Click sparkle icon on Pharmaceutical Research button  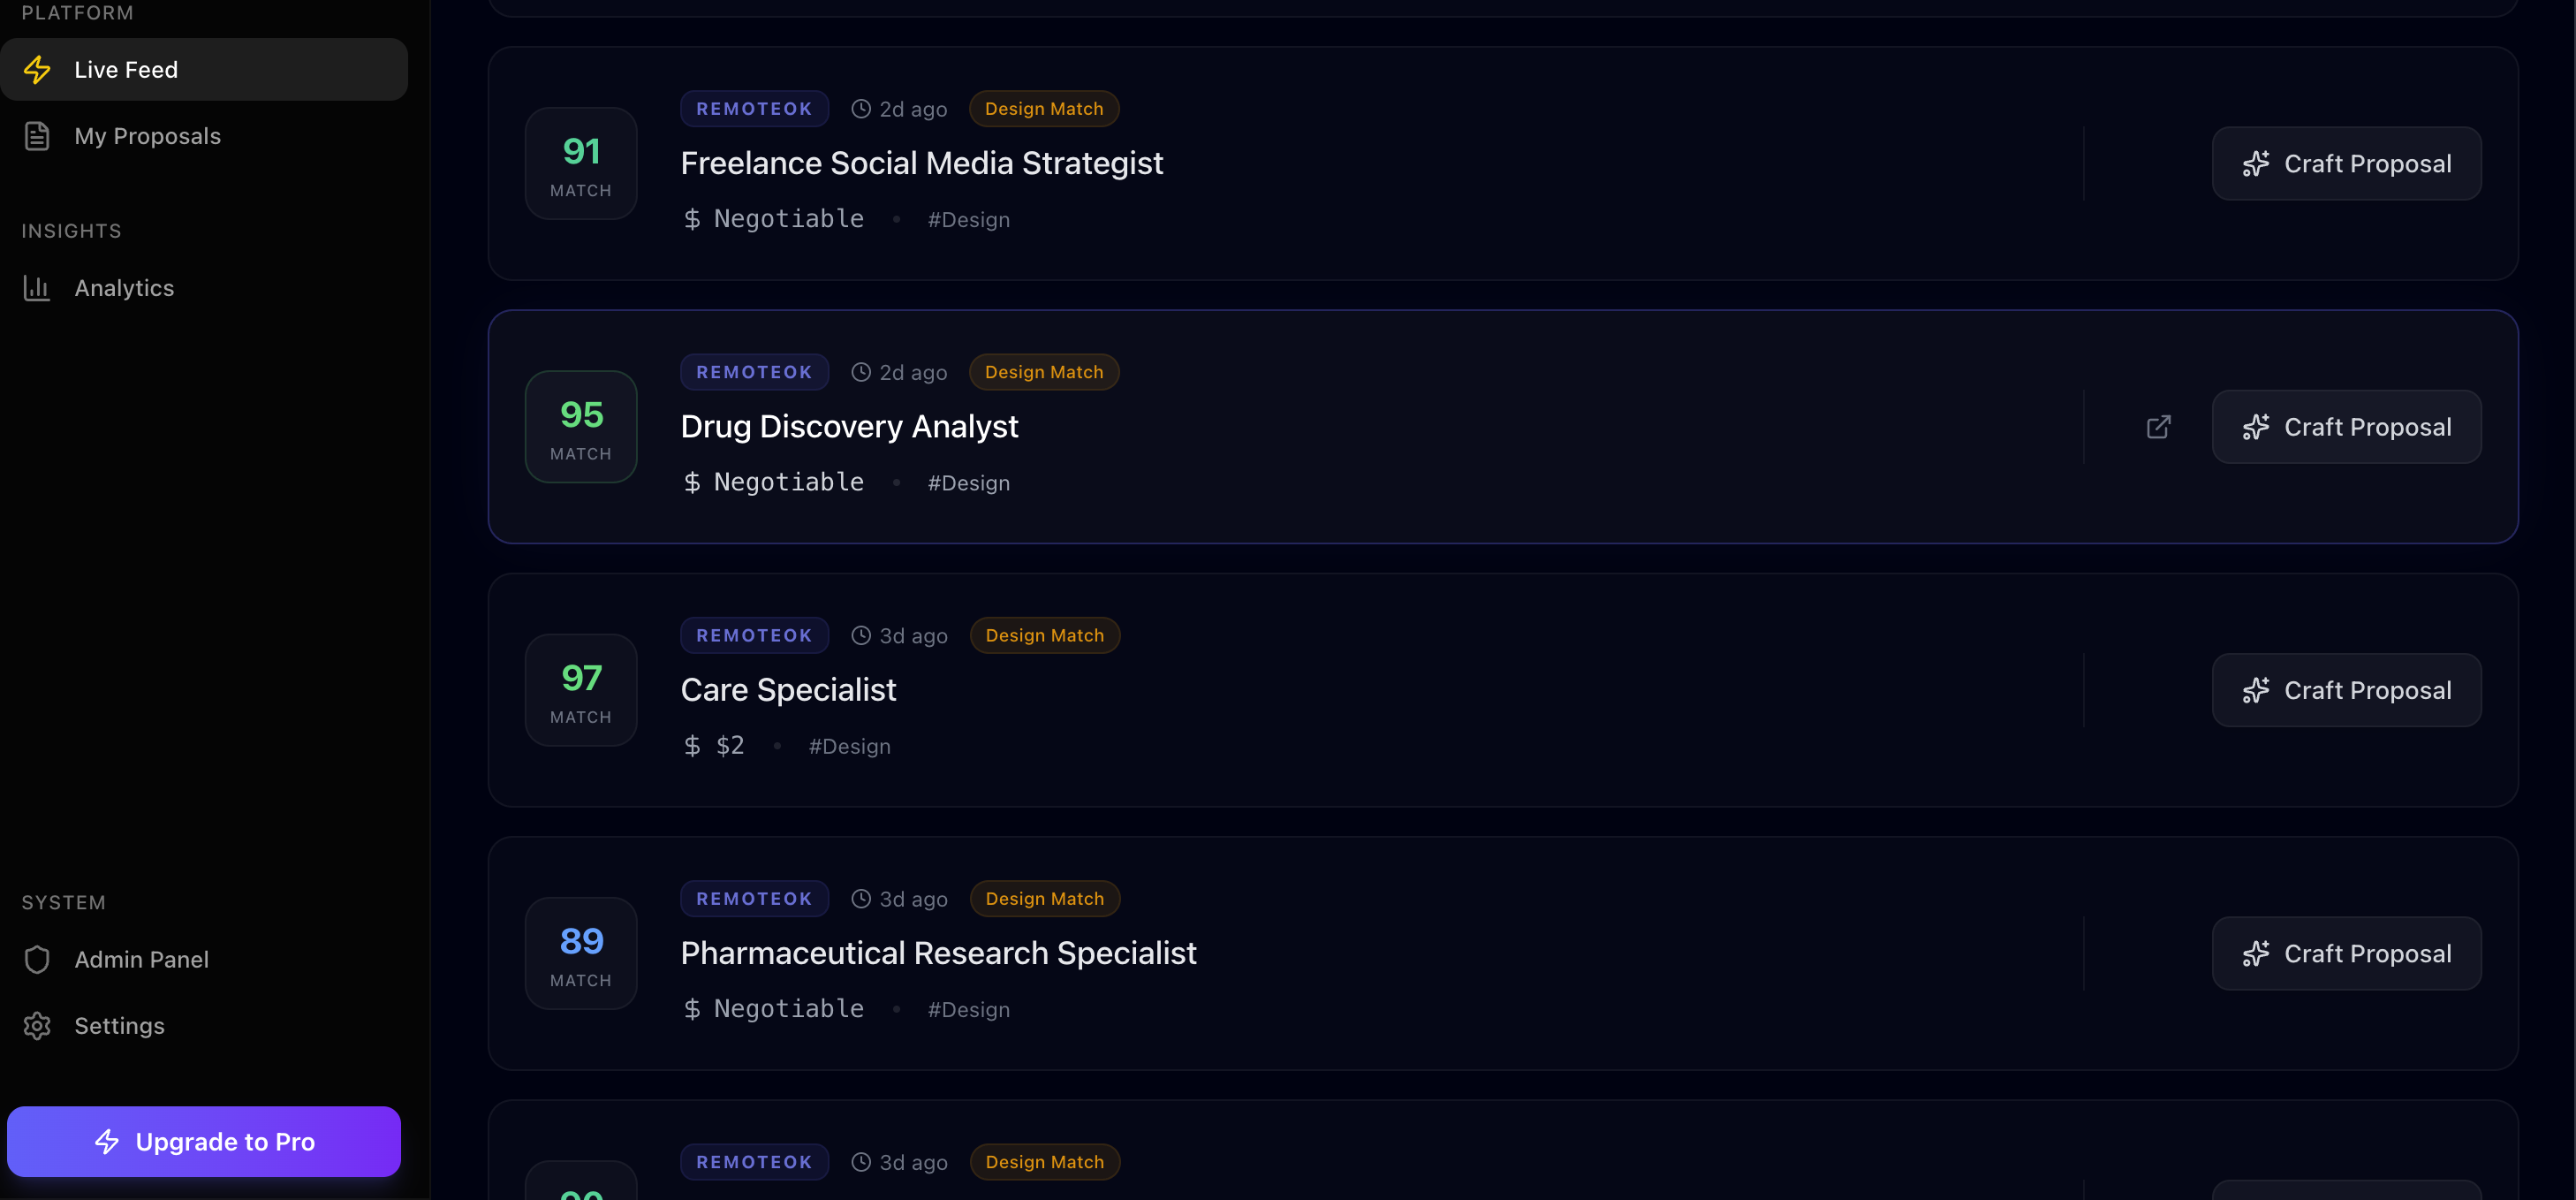tap(2255, 953)
